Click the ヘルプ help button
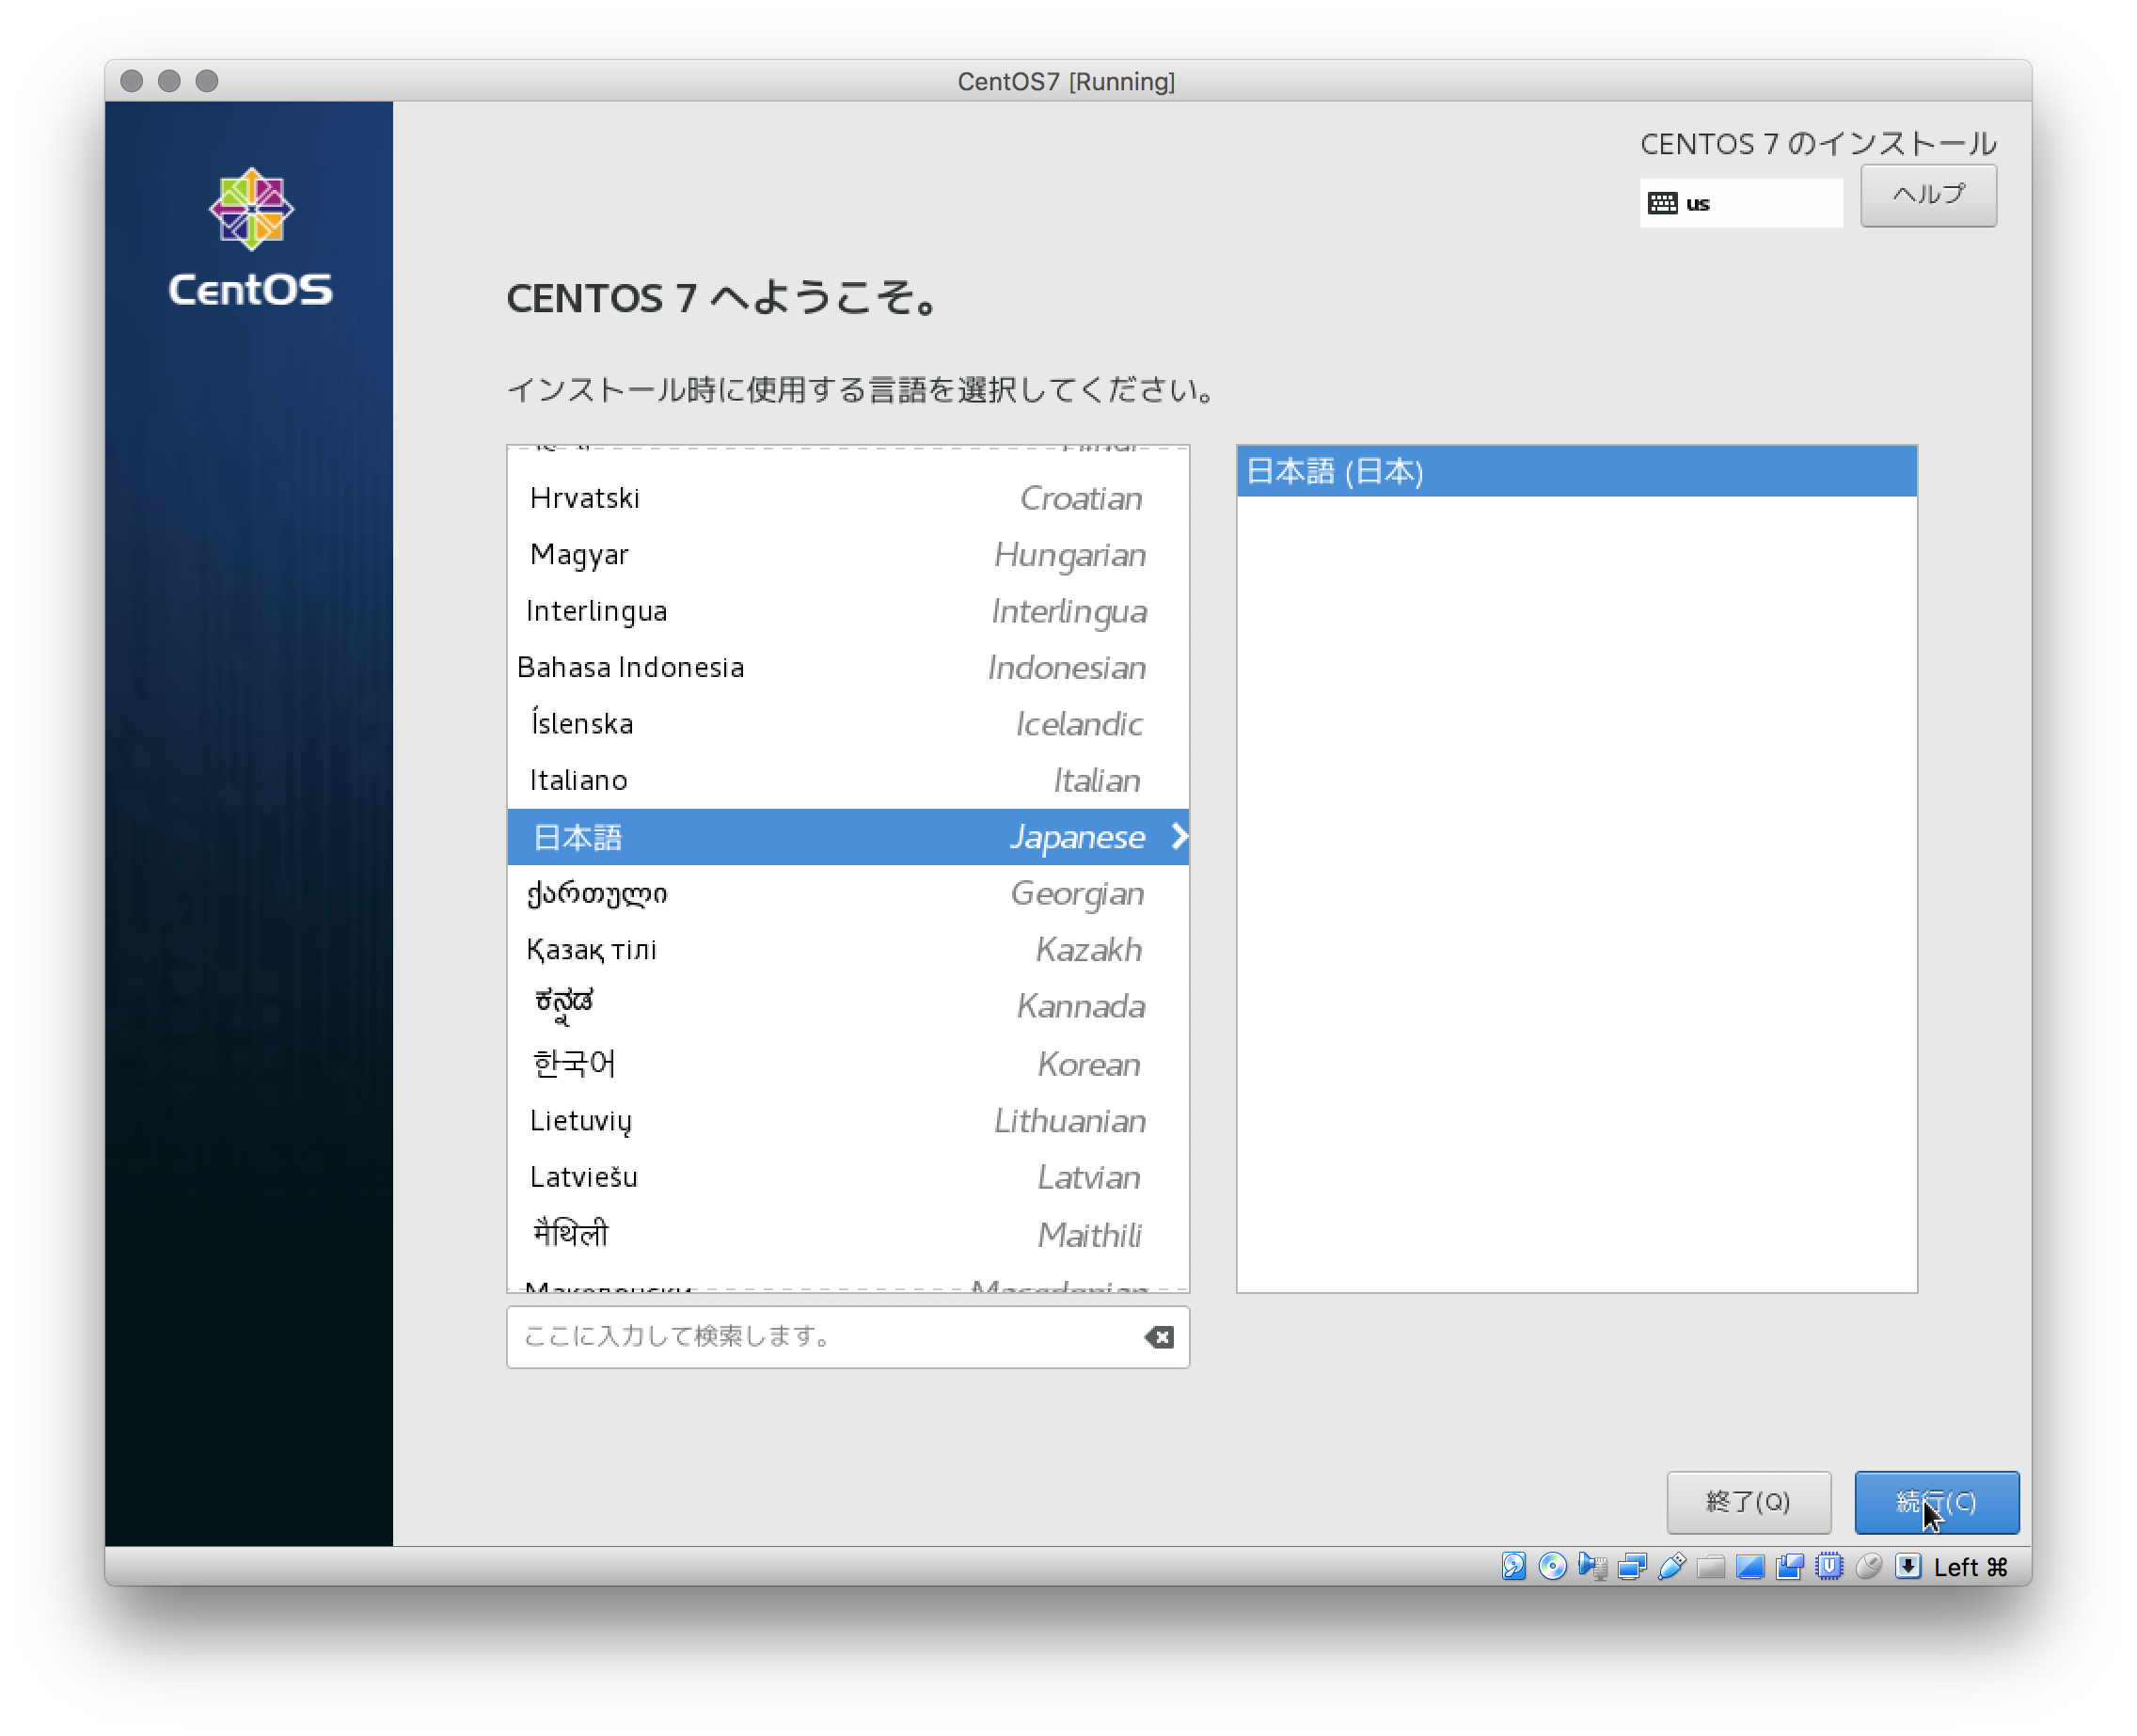This screenshot has width=2137, height=1736. point(1928,195)
